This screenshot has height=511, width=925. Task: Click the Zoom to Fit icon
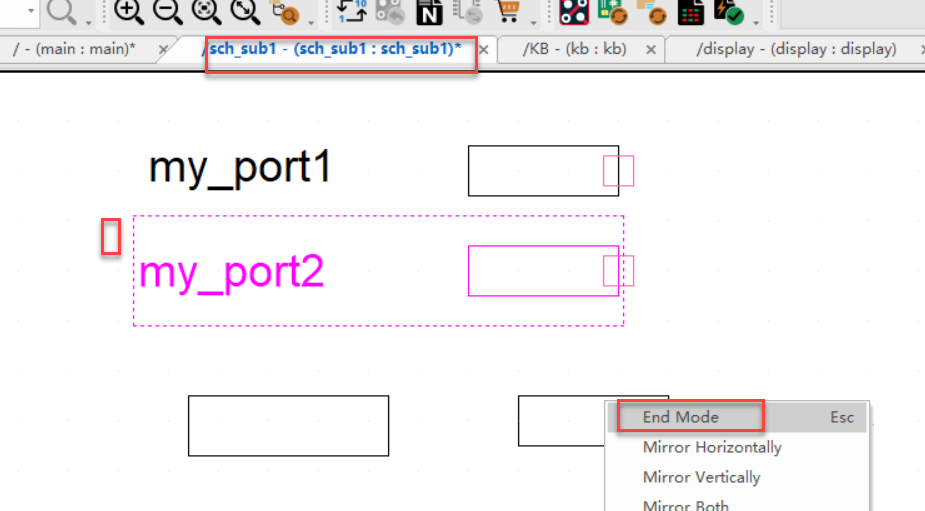point(206,12)
